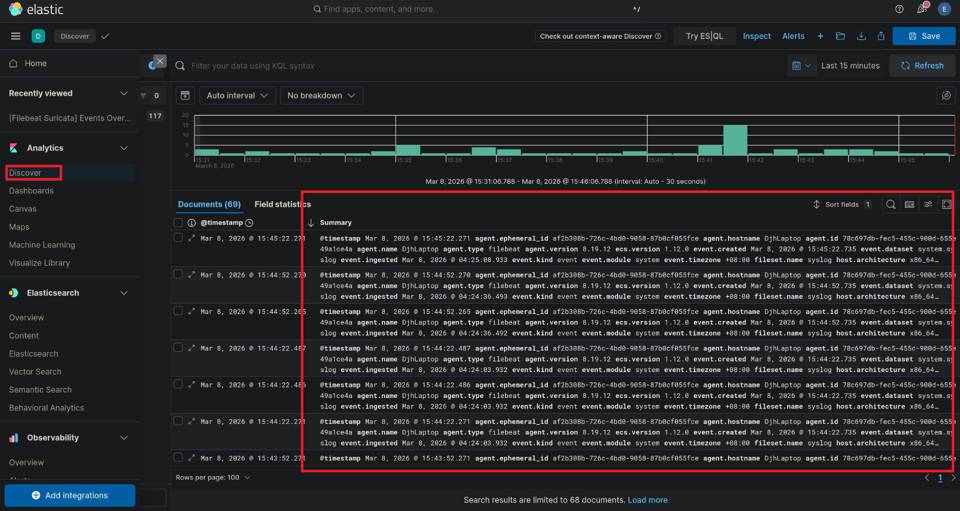Switch to the Field statistics tab
This screenshot has height=511, width=960.
282,204
